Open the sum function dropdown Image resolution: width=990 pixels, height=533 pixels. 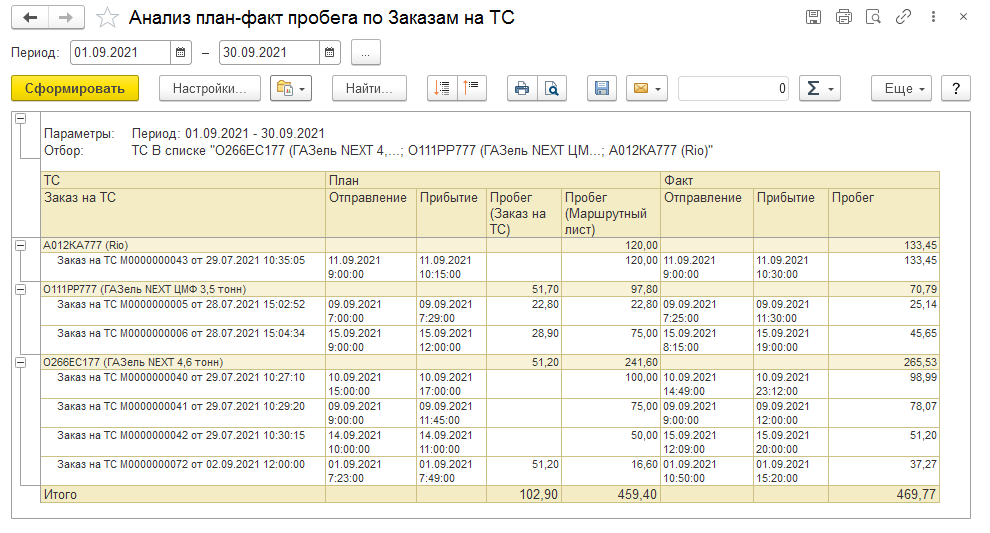pyautogui.click(x=820, y=88)
